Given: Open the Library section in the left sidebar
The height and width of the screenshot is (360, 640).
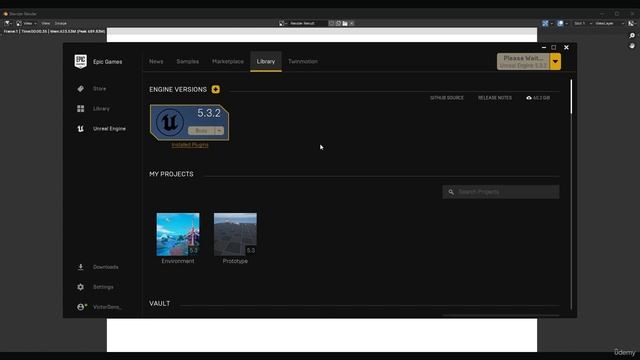Looking at the screenshot, I should click(x=101, y=109).
